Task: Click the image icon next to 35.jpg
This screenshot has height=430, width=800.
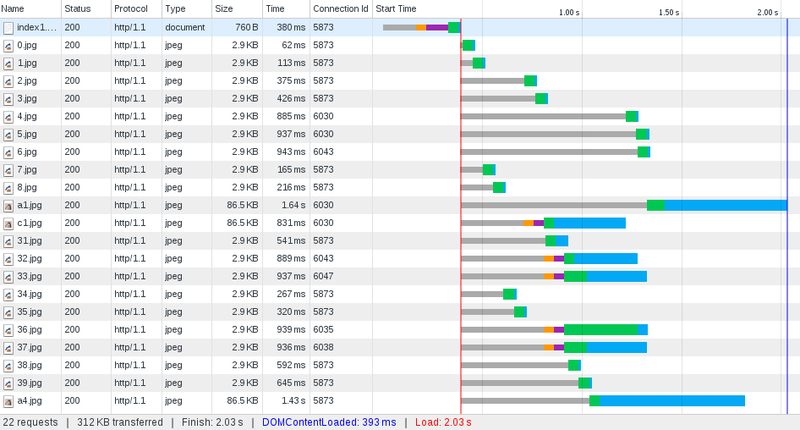Action: coord(8,313)
